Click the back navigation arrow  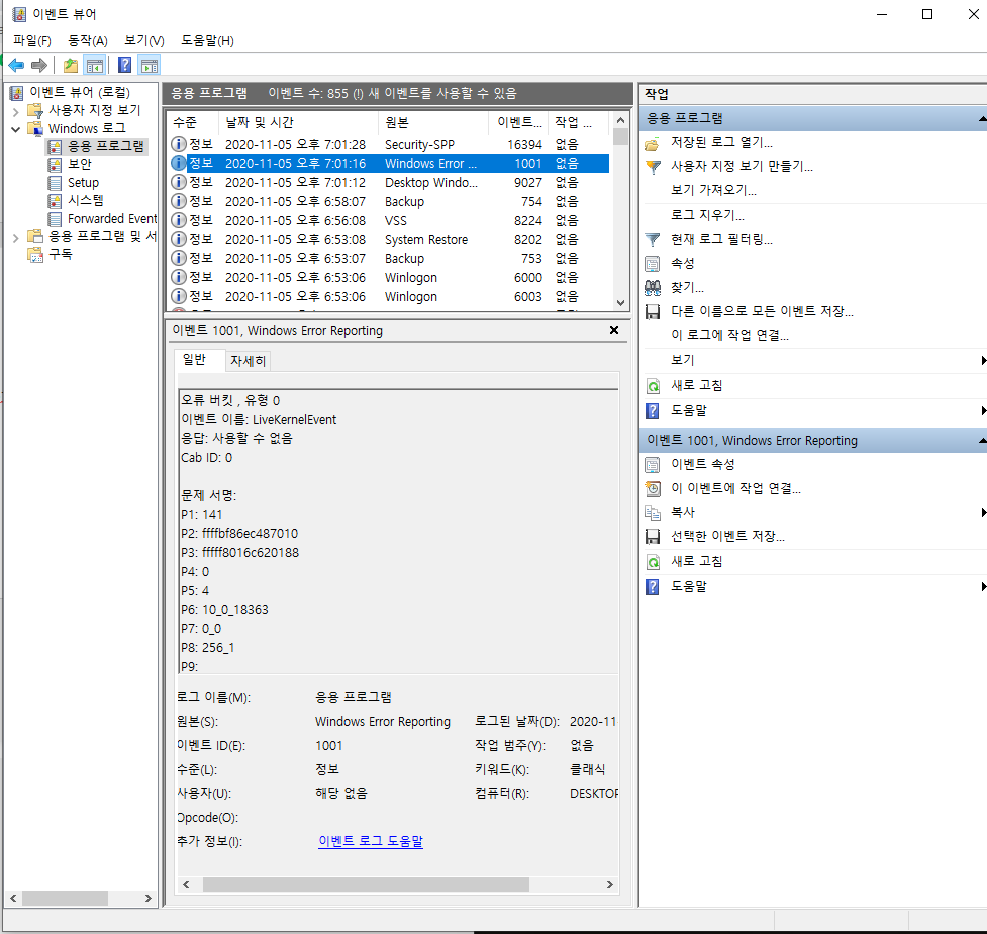[17, 65]
